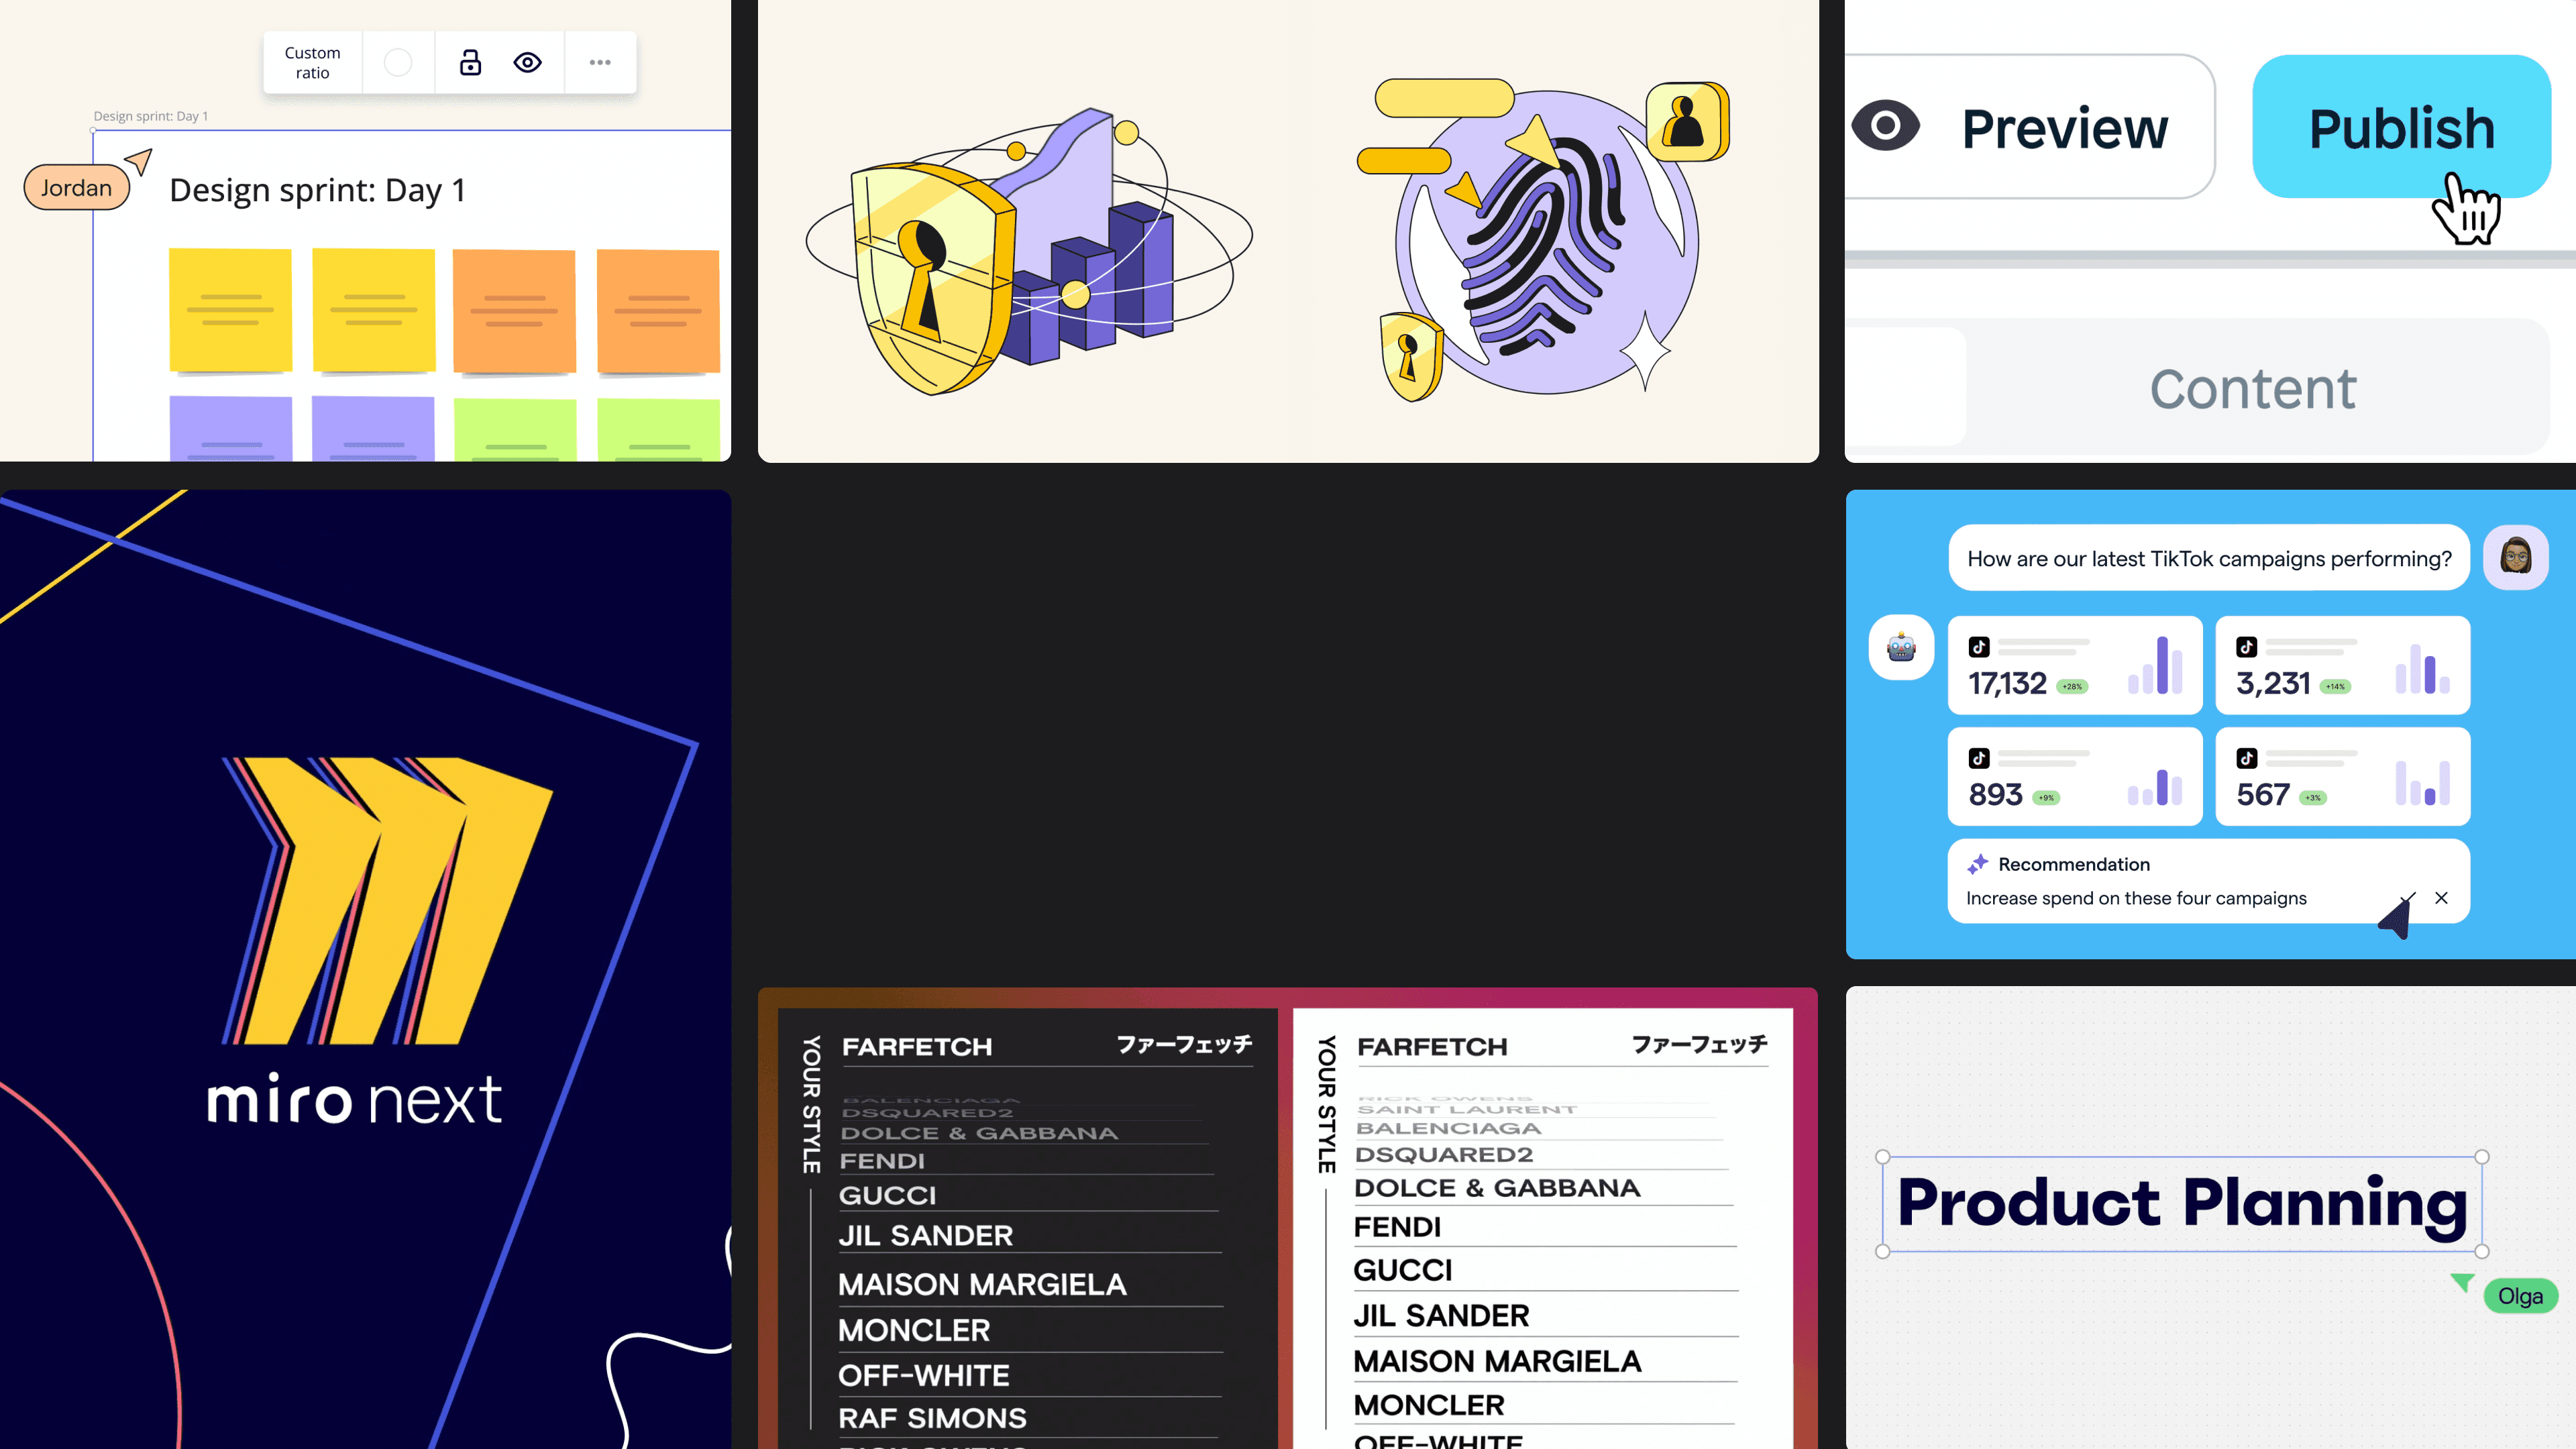The height and width of the screenshot is (1449, 2576).
Task: Open the three-dot more options menu
Action: click(600, 63)
